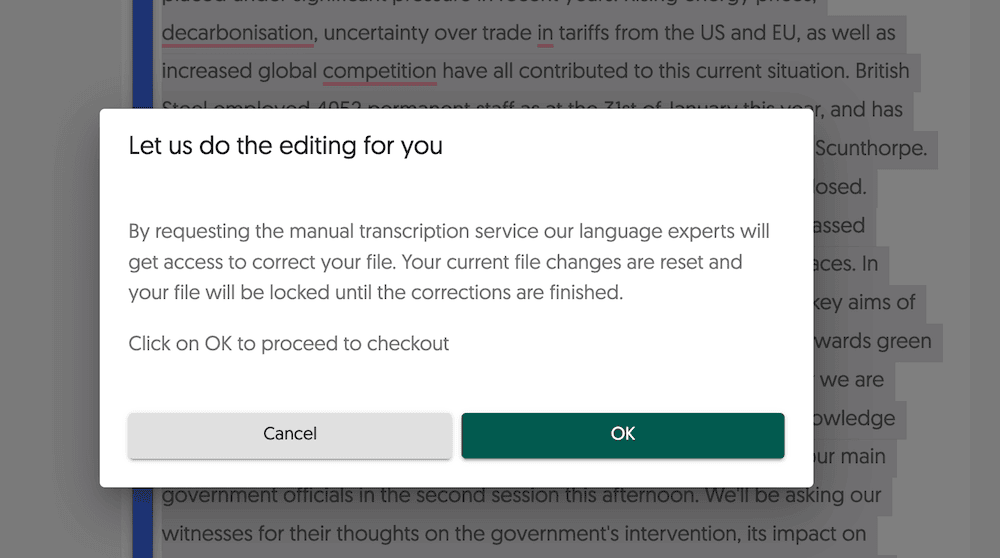Screen dimensions: 1000x558
Task: Click the manual transcription service description paragraph
Action: click(449, 261)
